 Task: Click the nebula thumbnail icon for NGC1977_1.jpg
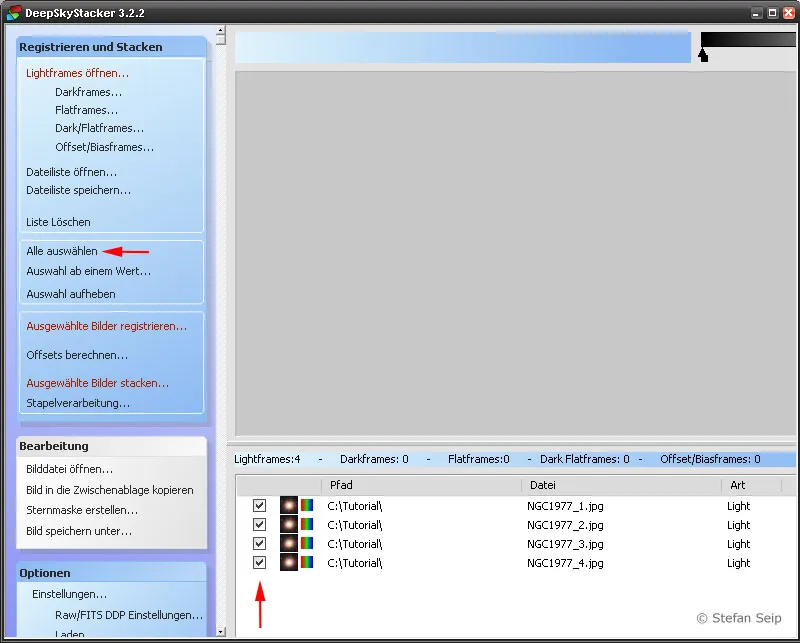[289, 506]
